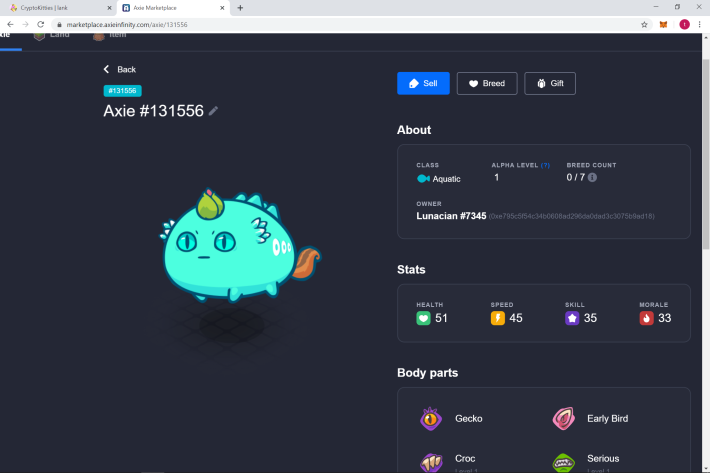This screenshot has width=710, height=473.
Task: Click the Morale flame icon
Action: point(646,318)
